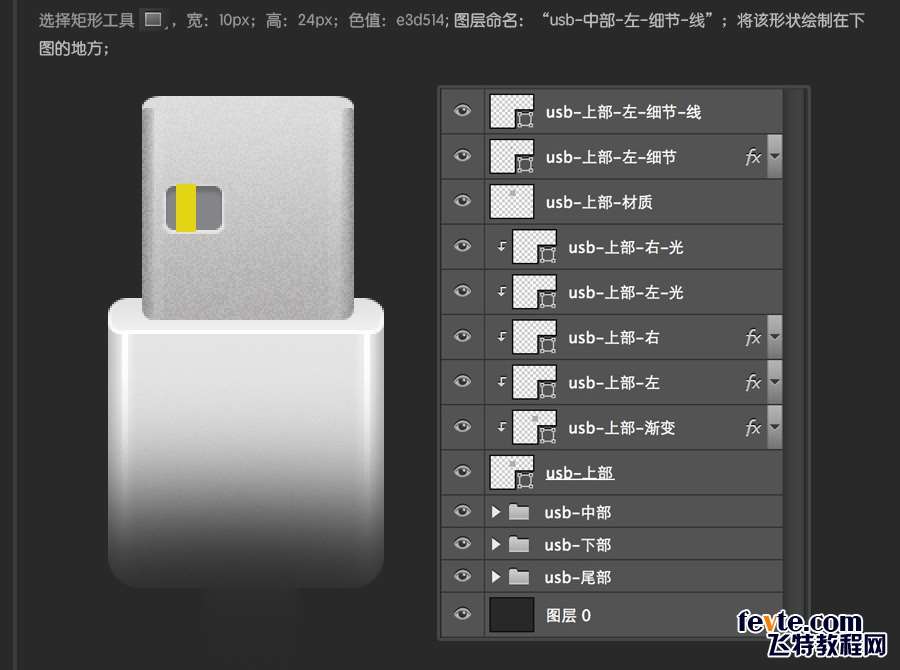Collapse effects of usb-上部-左-细节 layer
This screenshot has height=670, width=900.
(775, 156)
